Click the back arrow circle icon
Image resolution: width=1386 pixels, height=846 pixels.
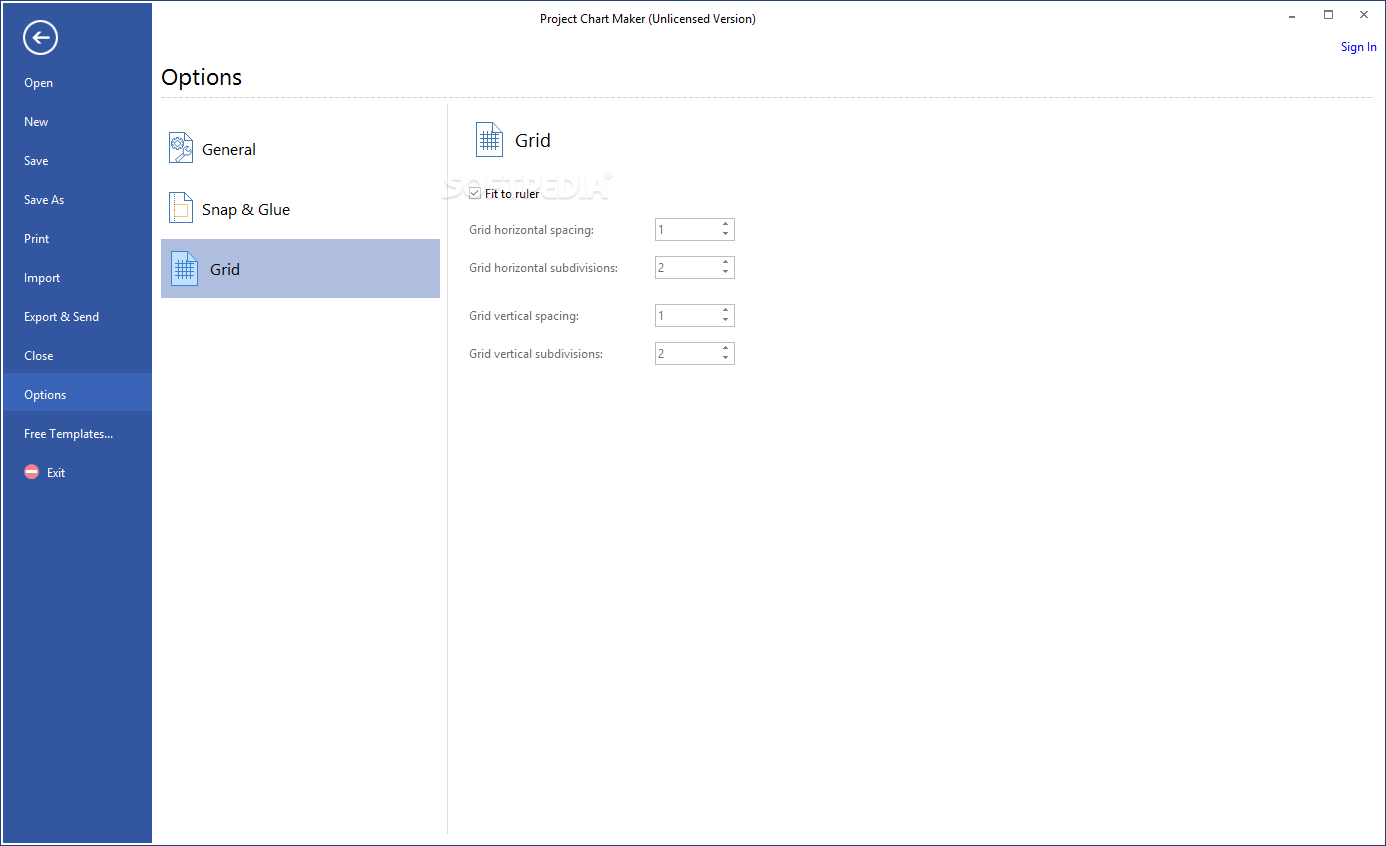tap(41, 38)
